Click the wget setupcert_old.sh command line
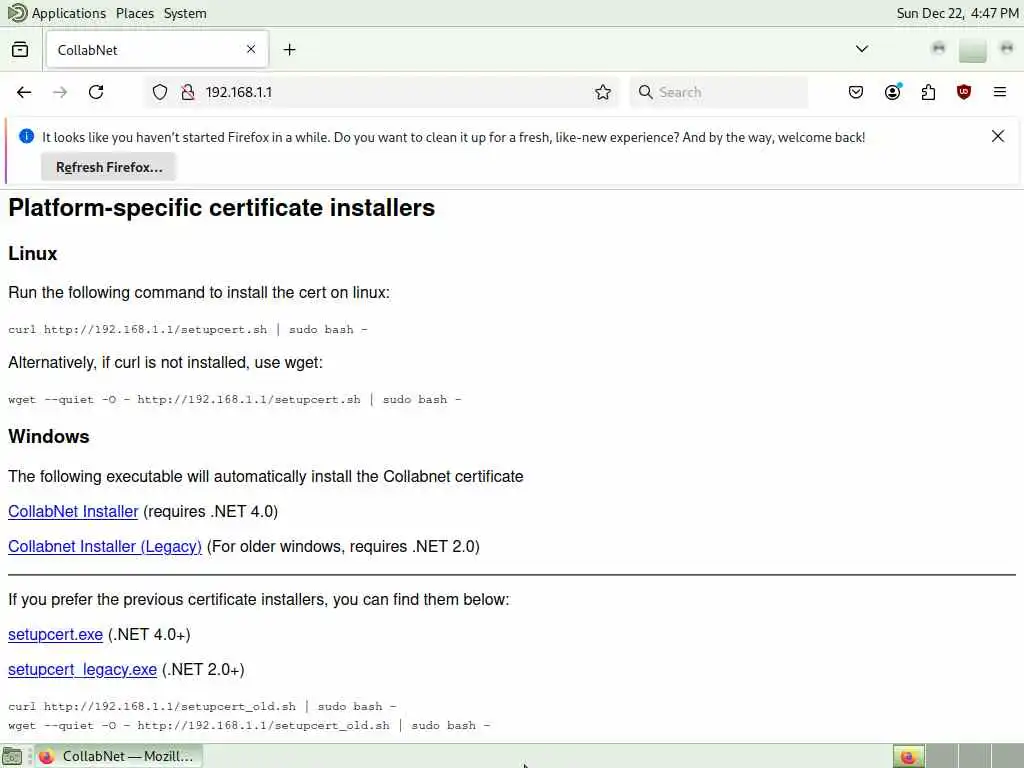1024x768 pixels. coord(249,726)
